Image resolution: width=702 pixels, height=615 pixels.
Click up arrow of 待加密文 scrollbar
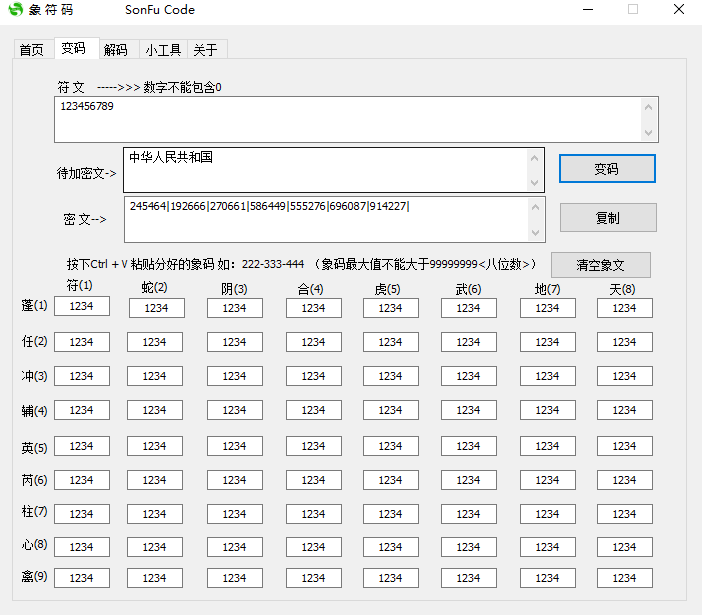pos(534,158)
